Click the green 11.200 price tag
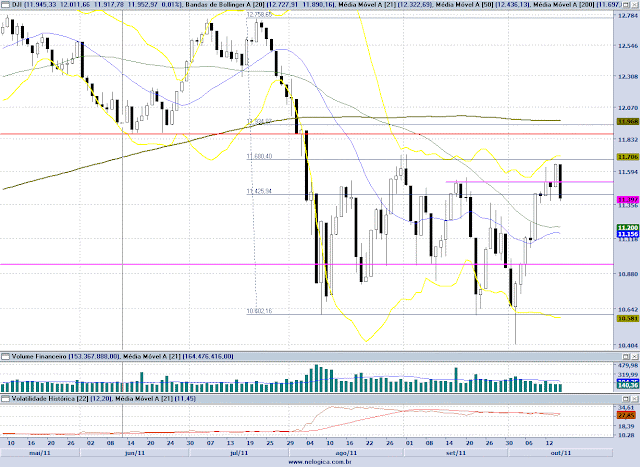This screenshot has height=467, width=640. click(628, 228)
